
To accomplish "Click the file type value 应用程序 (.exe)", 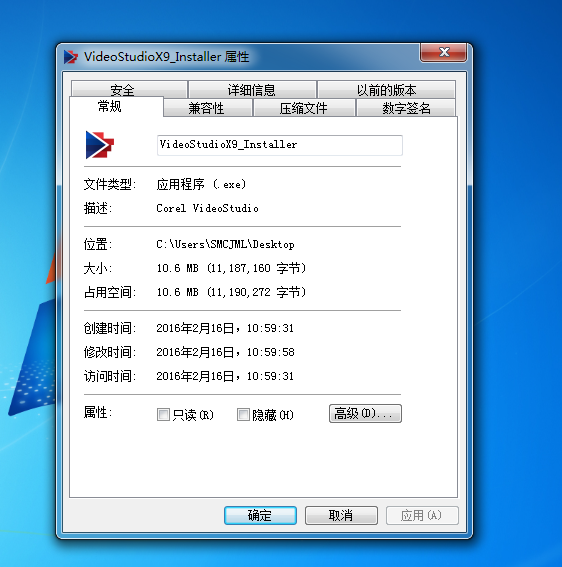I will click(x=201, y=184).
